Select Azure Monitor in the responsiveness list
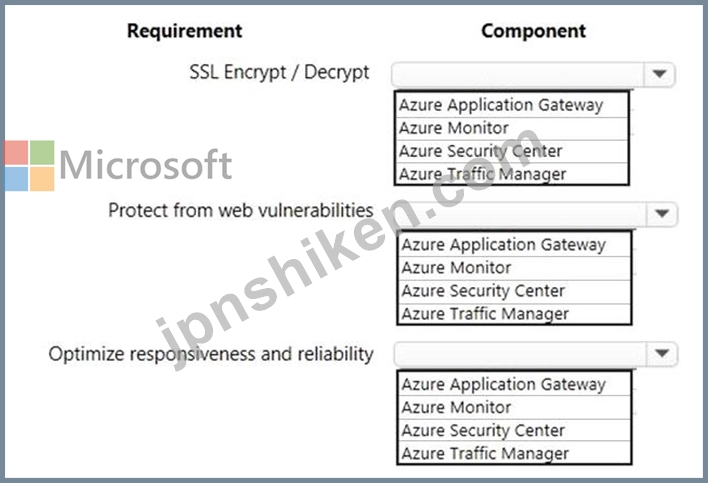This screenshot has width=708, height=483. [x=514, y=408]
